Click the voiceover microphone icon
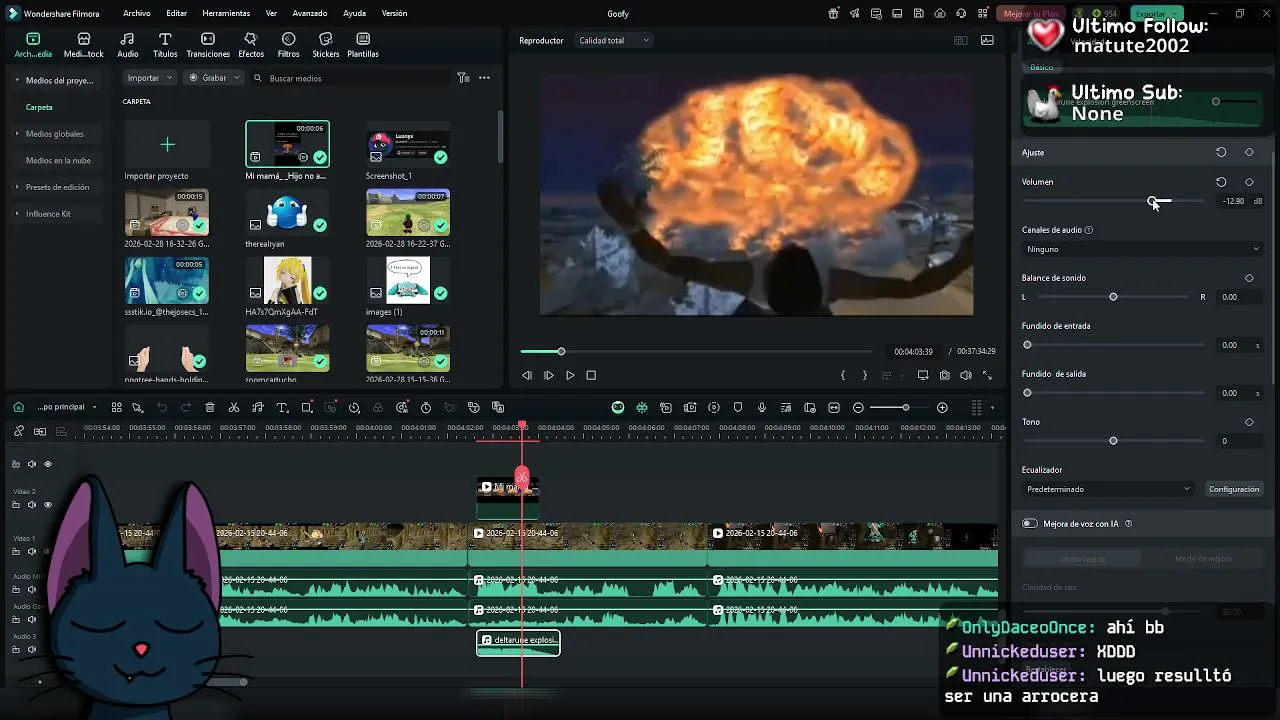Viewport: 1280px width, 720px height. [762, 407]
